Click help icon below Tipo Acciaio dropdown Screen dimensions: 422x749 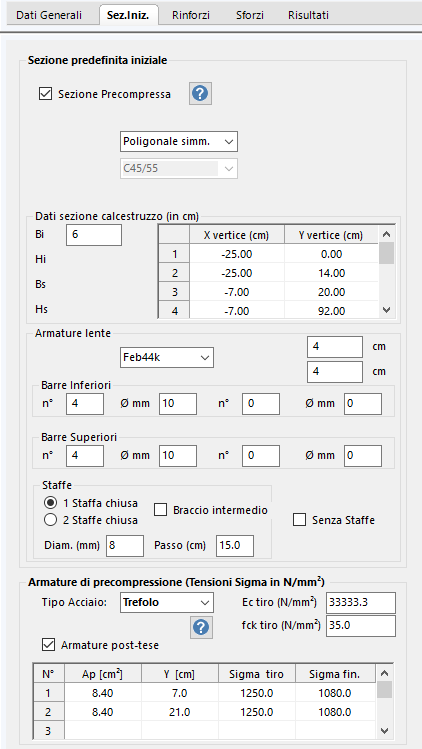(200, 627)
